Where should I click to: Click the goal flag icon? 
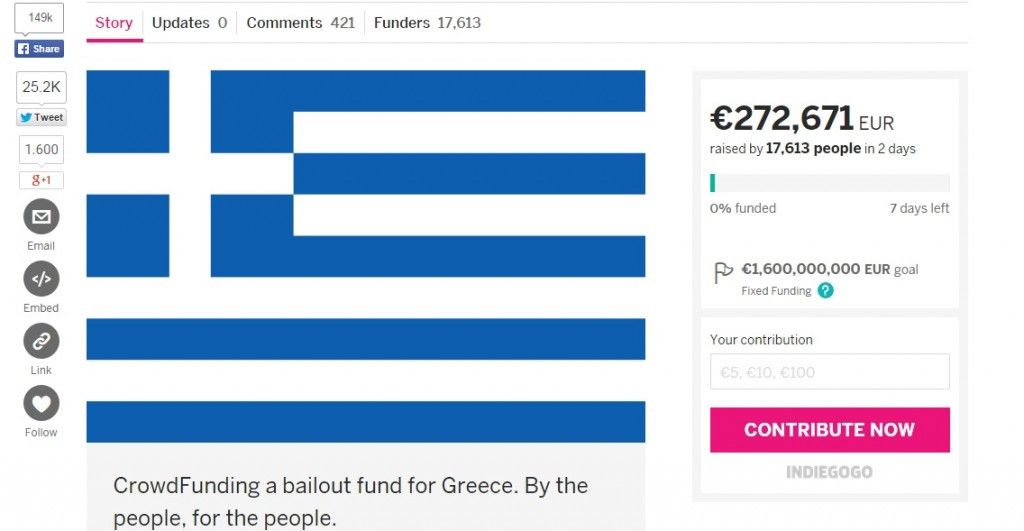(723, 272)
